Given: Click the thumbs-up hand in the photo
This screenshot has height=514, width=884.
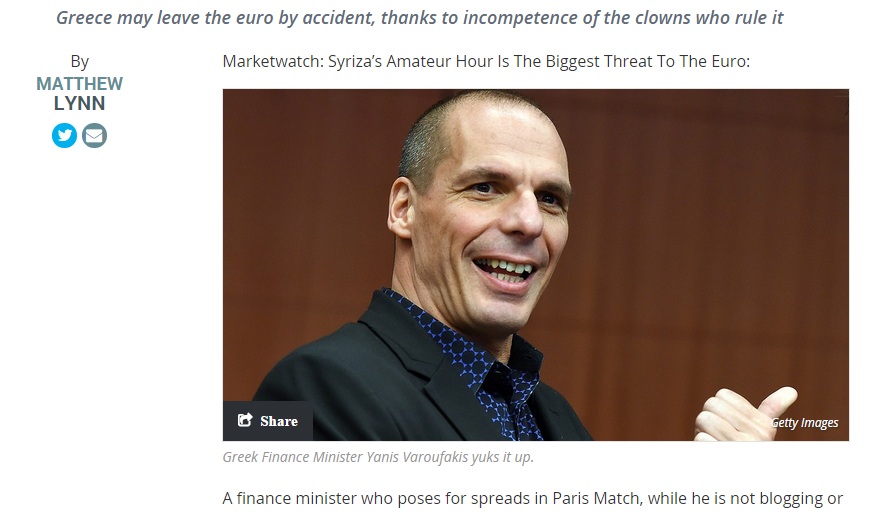Looking at the screenshot, I should [745, 414].
